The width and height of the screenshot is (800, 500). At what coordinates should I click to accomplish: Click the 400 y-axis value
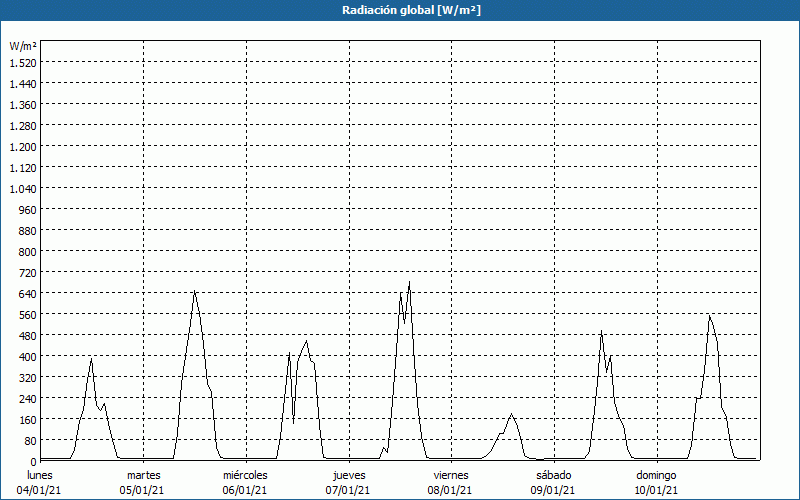pos(28,356)
